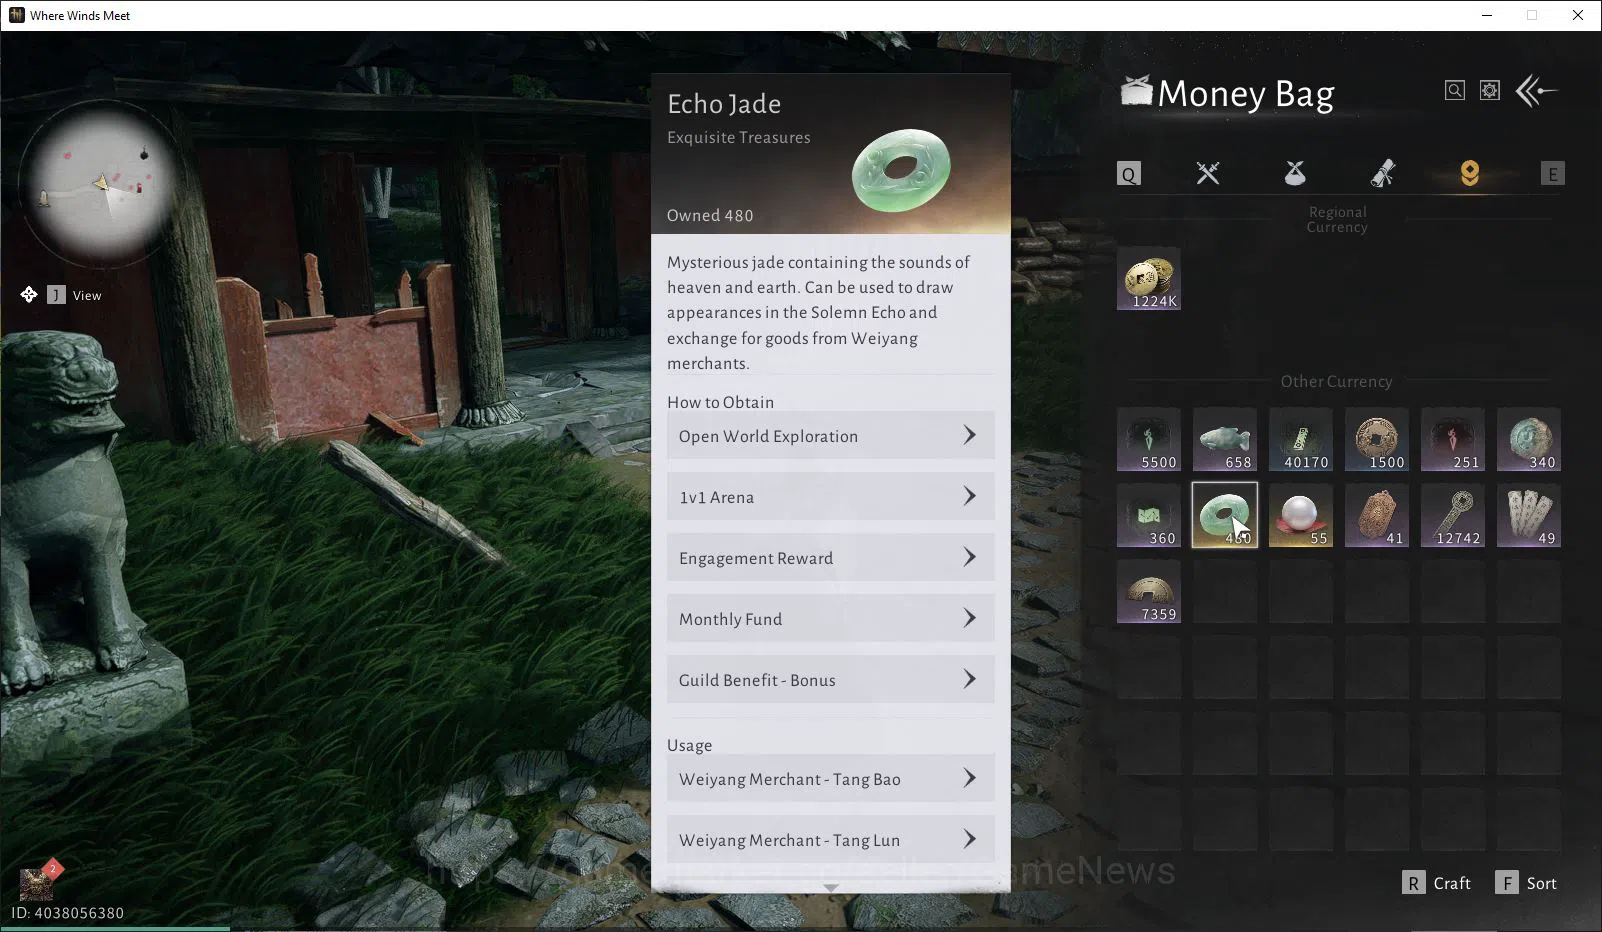This screenshot has width=1602, height=932.
Task: Select the half-coin currency showing 7359
Action: [x=1149, y=592]
